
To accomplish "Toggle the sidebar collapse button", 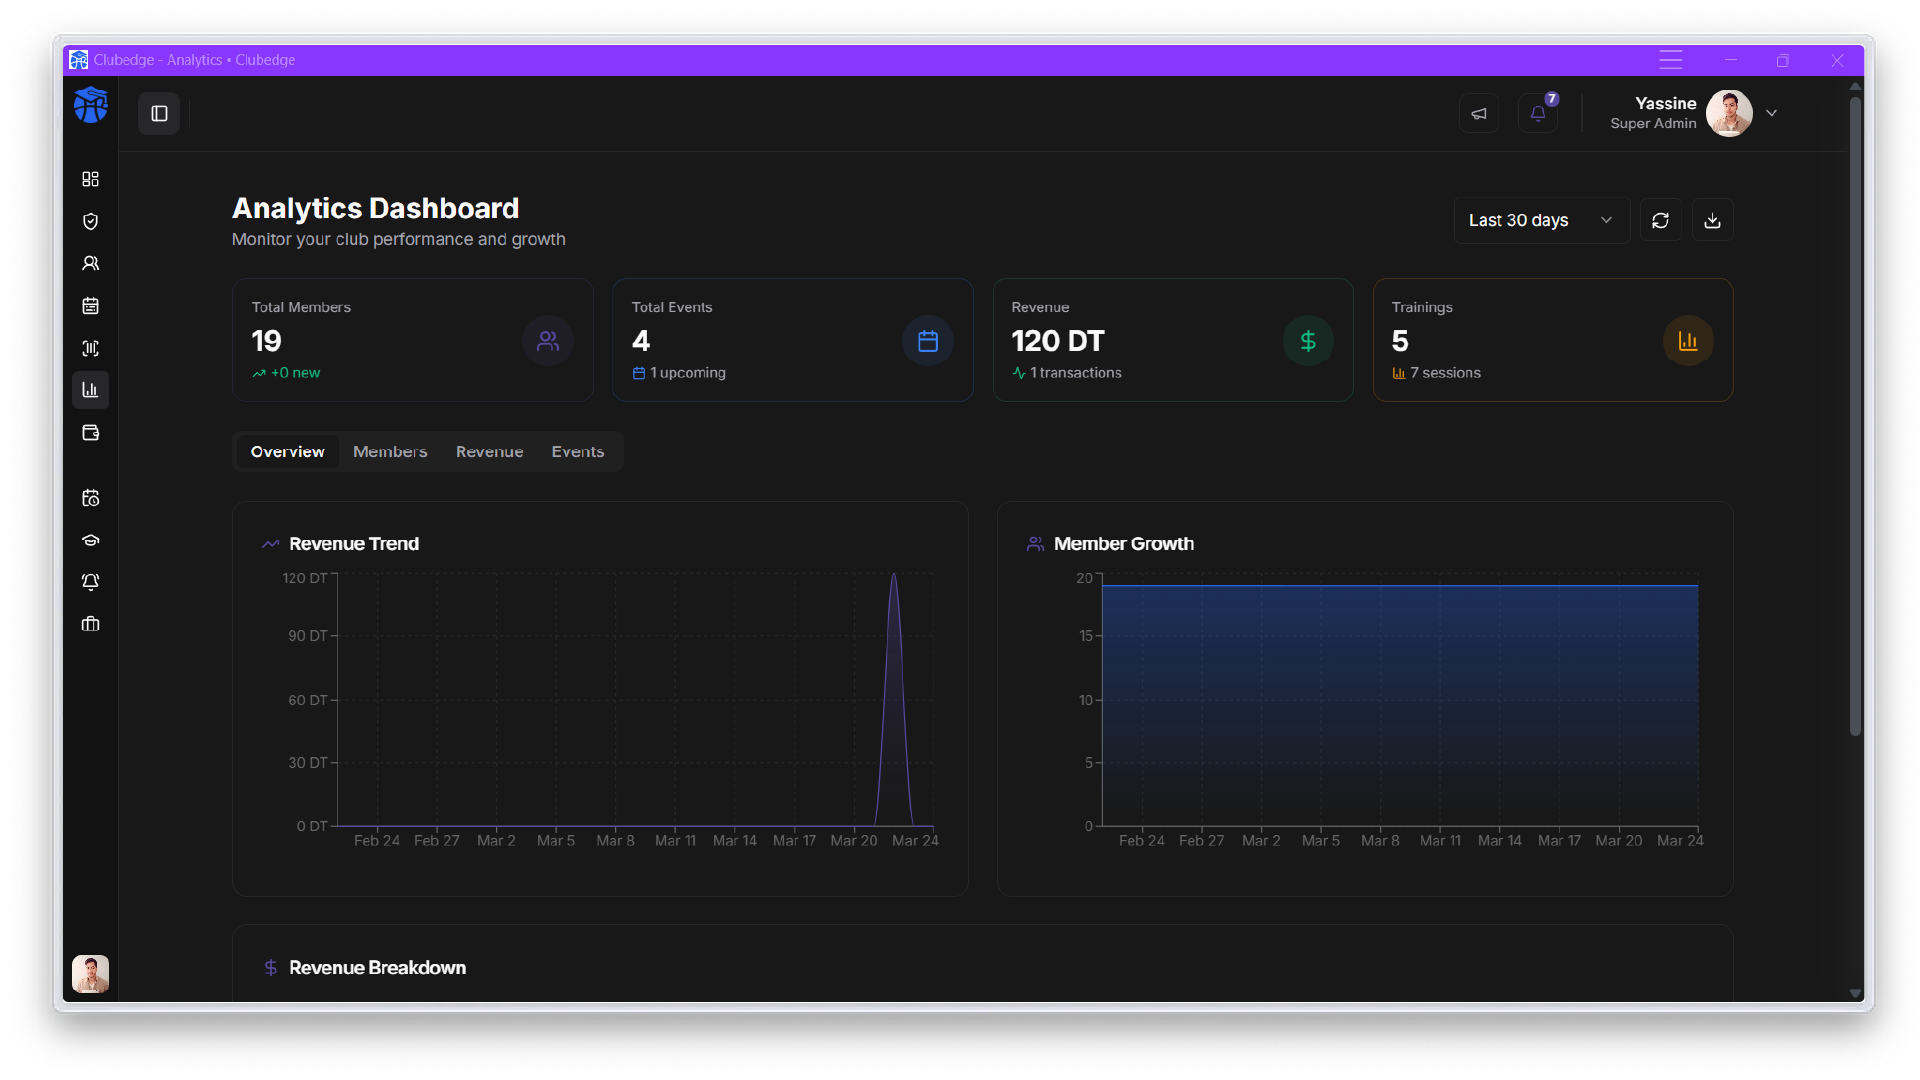I will (x=159, y=114).
